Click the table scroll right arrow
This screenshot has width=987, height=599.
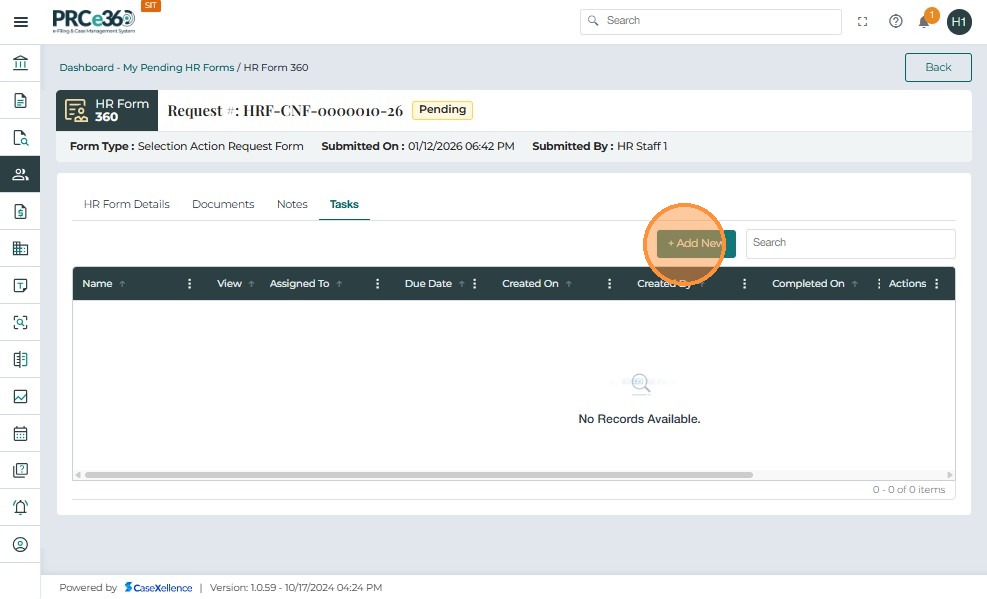[x=950, y=475]
